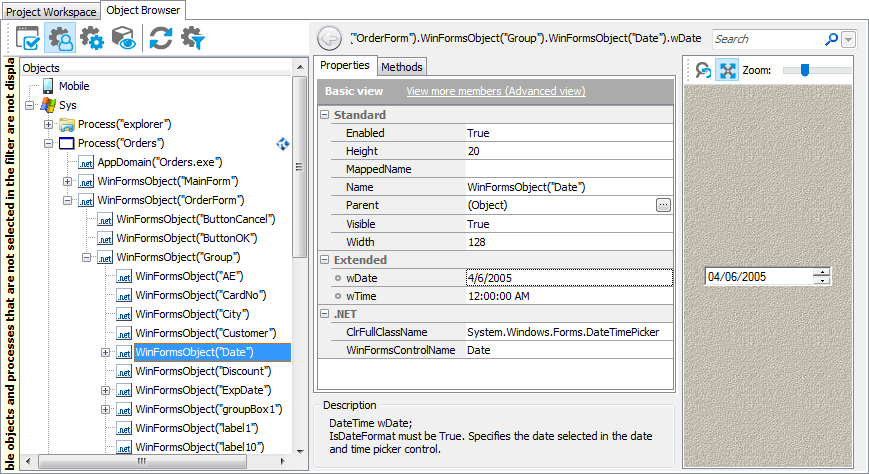
Task: Refresh the object tree with the arrows icon
Action: click(161, 39)
